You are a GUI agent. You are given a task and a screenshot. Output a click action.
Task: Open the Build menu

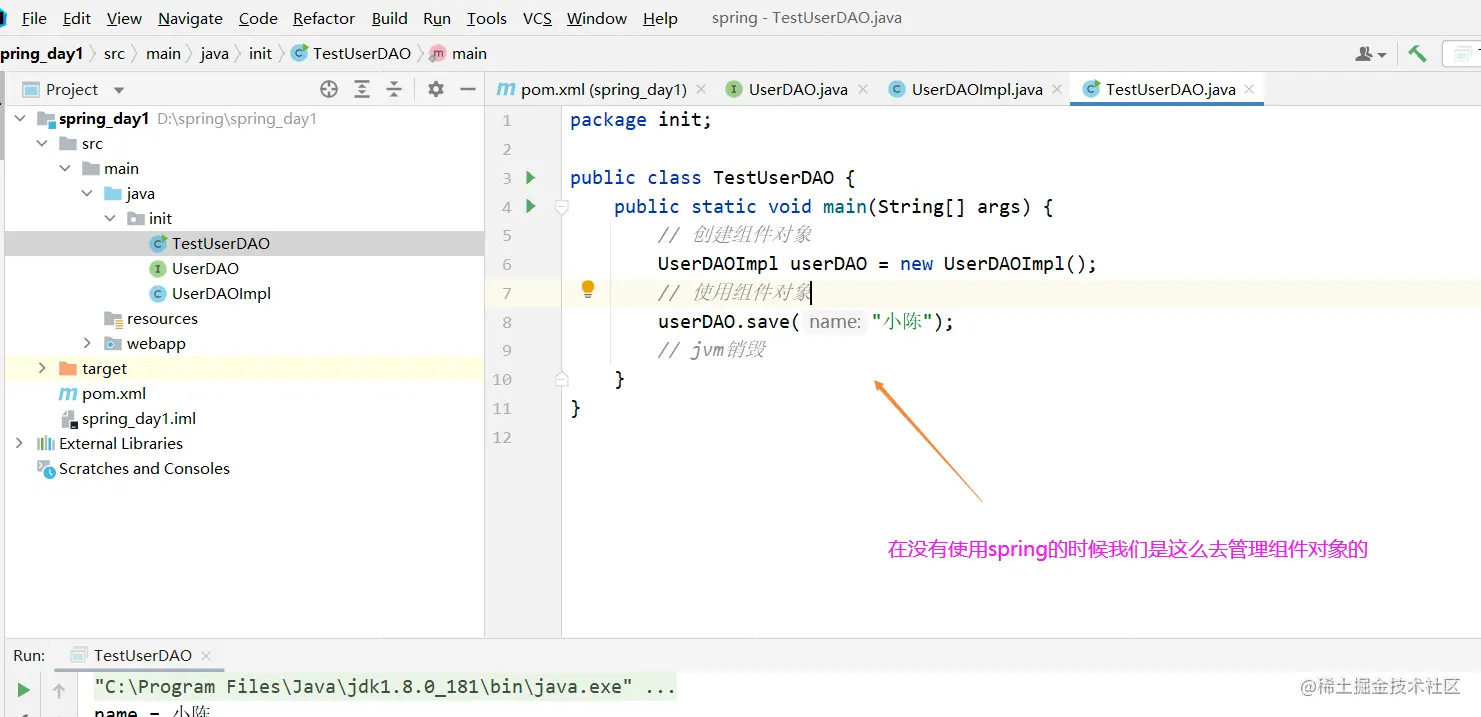coord(389,18)
